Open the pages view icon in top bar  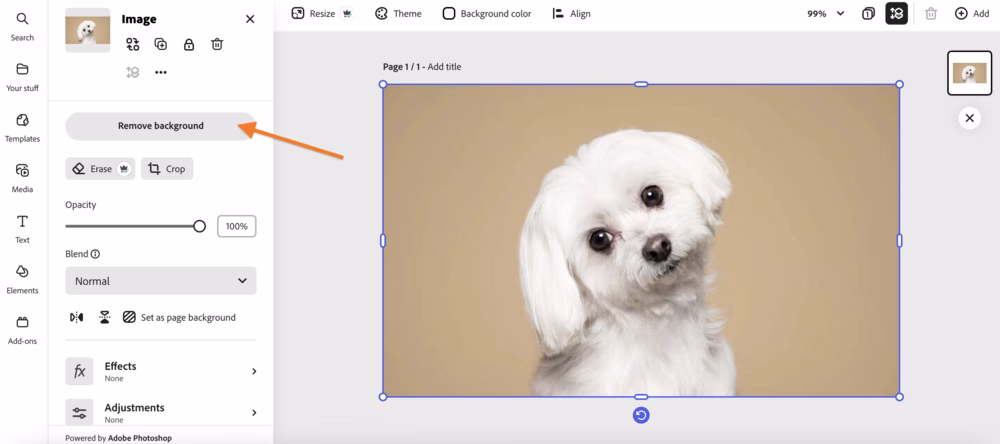868,14
